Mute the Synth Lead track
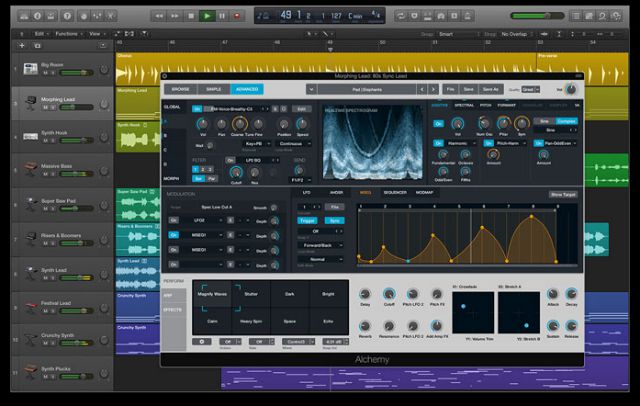This screenshot has width=640, height=406. pos(45,278)
